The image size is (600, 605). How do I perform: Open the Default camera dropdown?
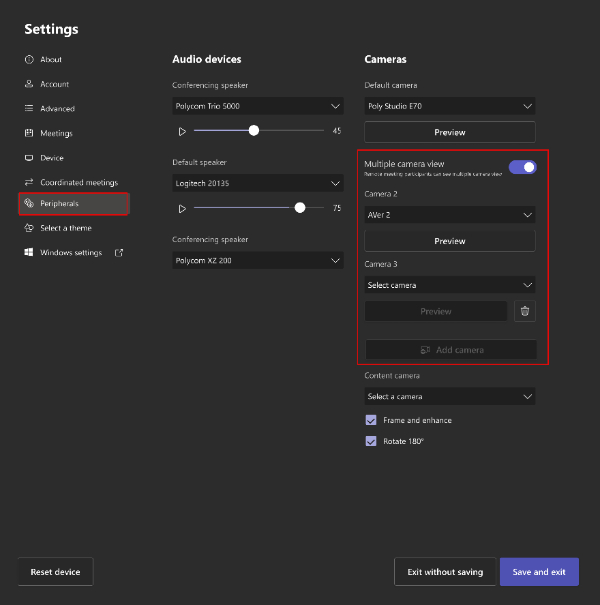point(449,106)
